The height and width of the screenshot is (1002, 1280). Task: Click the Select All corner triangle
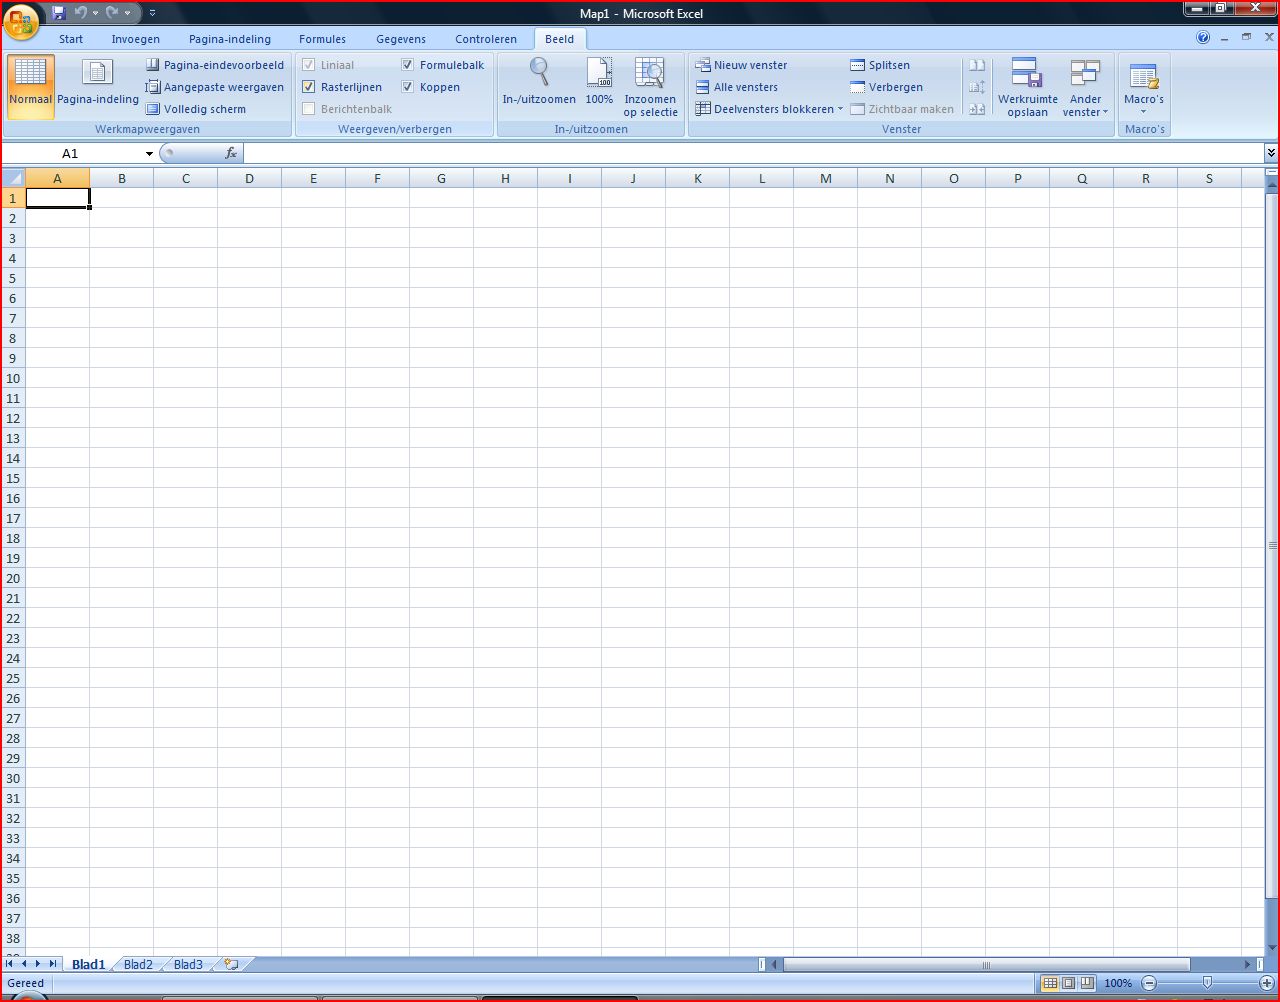pyautogui.click(x=13, y=178)
